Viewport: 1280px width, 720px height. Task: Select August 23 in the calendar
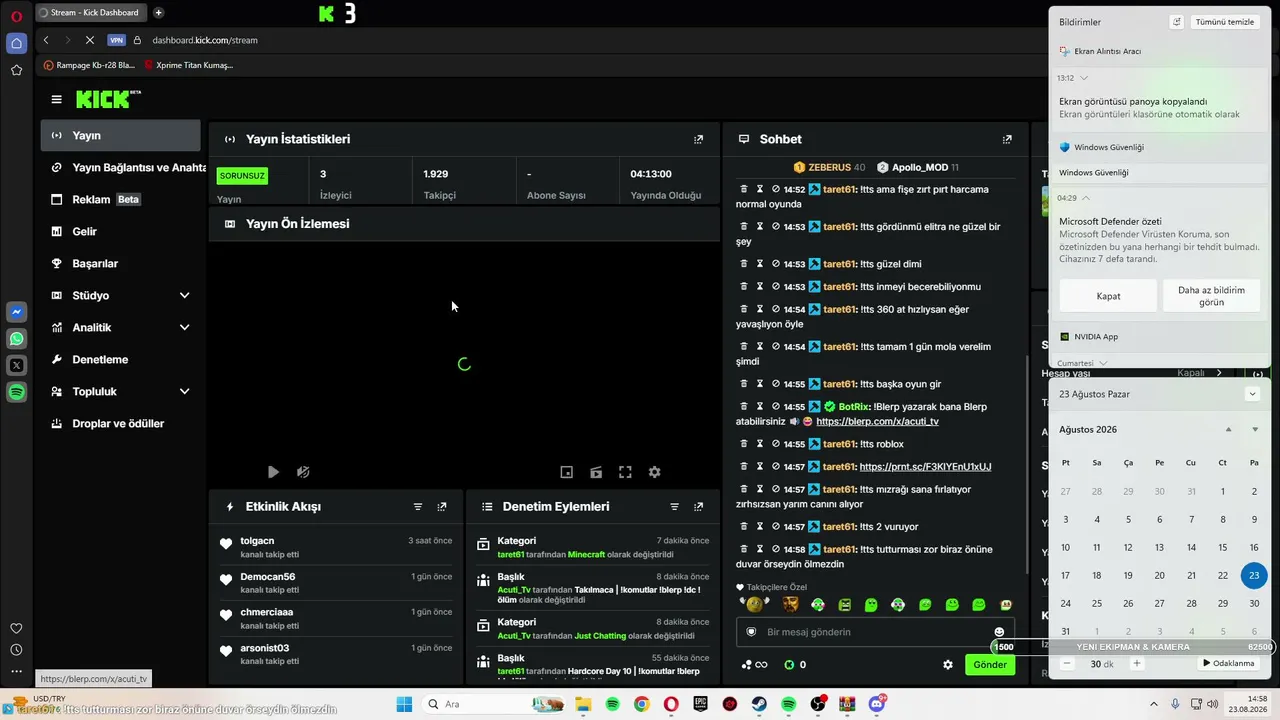[1254, 575]
